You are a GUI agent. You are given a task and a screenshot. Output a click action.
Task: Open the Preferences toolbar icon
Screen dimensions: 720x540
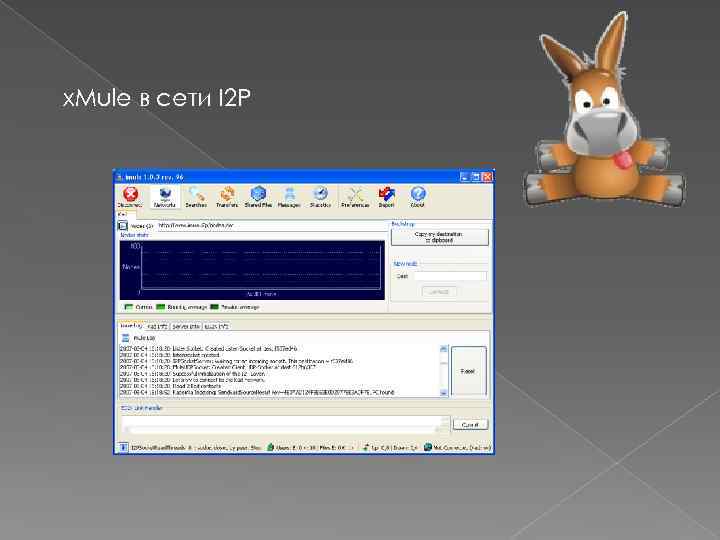point(355,197)
